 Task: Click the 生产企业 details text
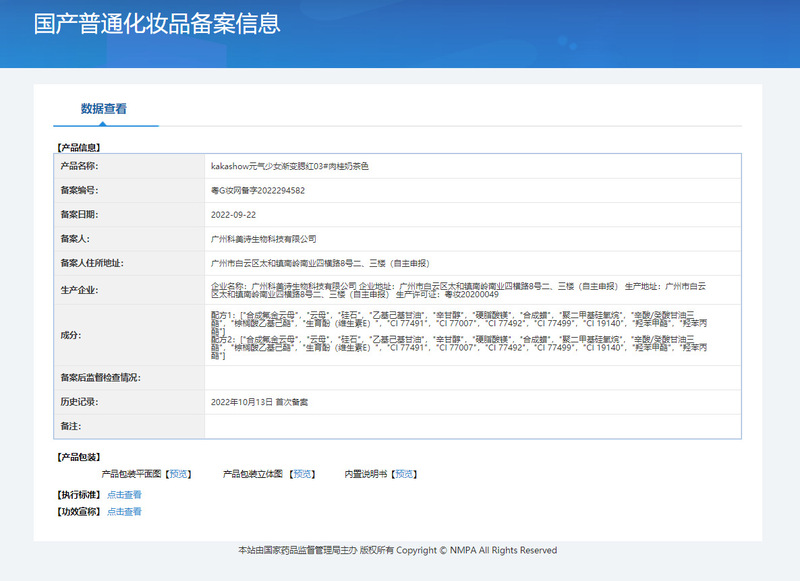pos(472,290)
